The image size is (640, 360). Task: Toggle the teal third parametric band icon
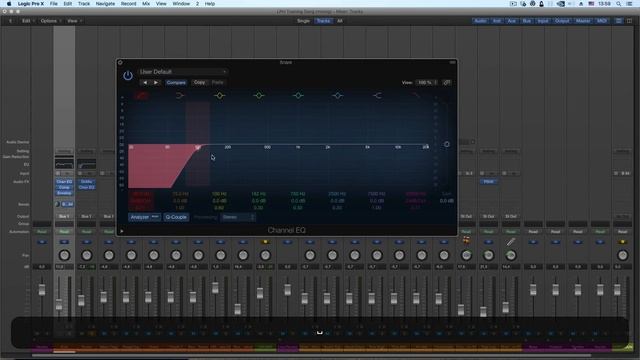[298, 96]
